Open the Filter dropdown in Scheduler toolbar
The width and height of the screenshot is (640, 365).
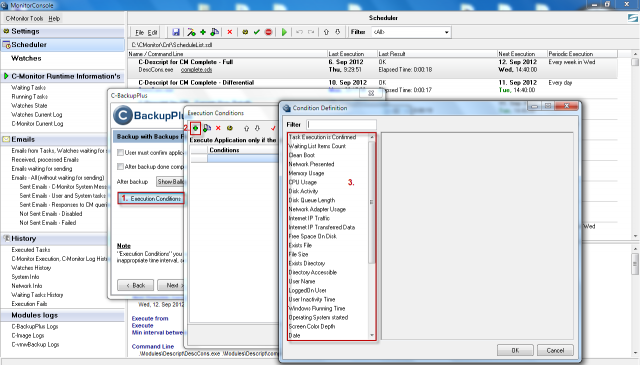(411, 32)
